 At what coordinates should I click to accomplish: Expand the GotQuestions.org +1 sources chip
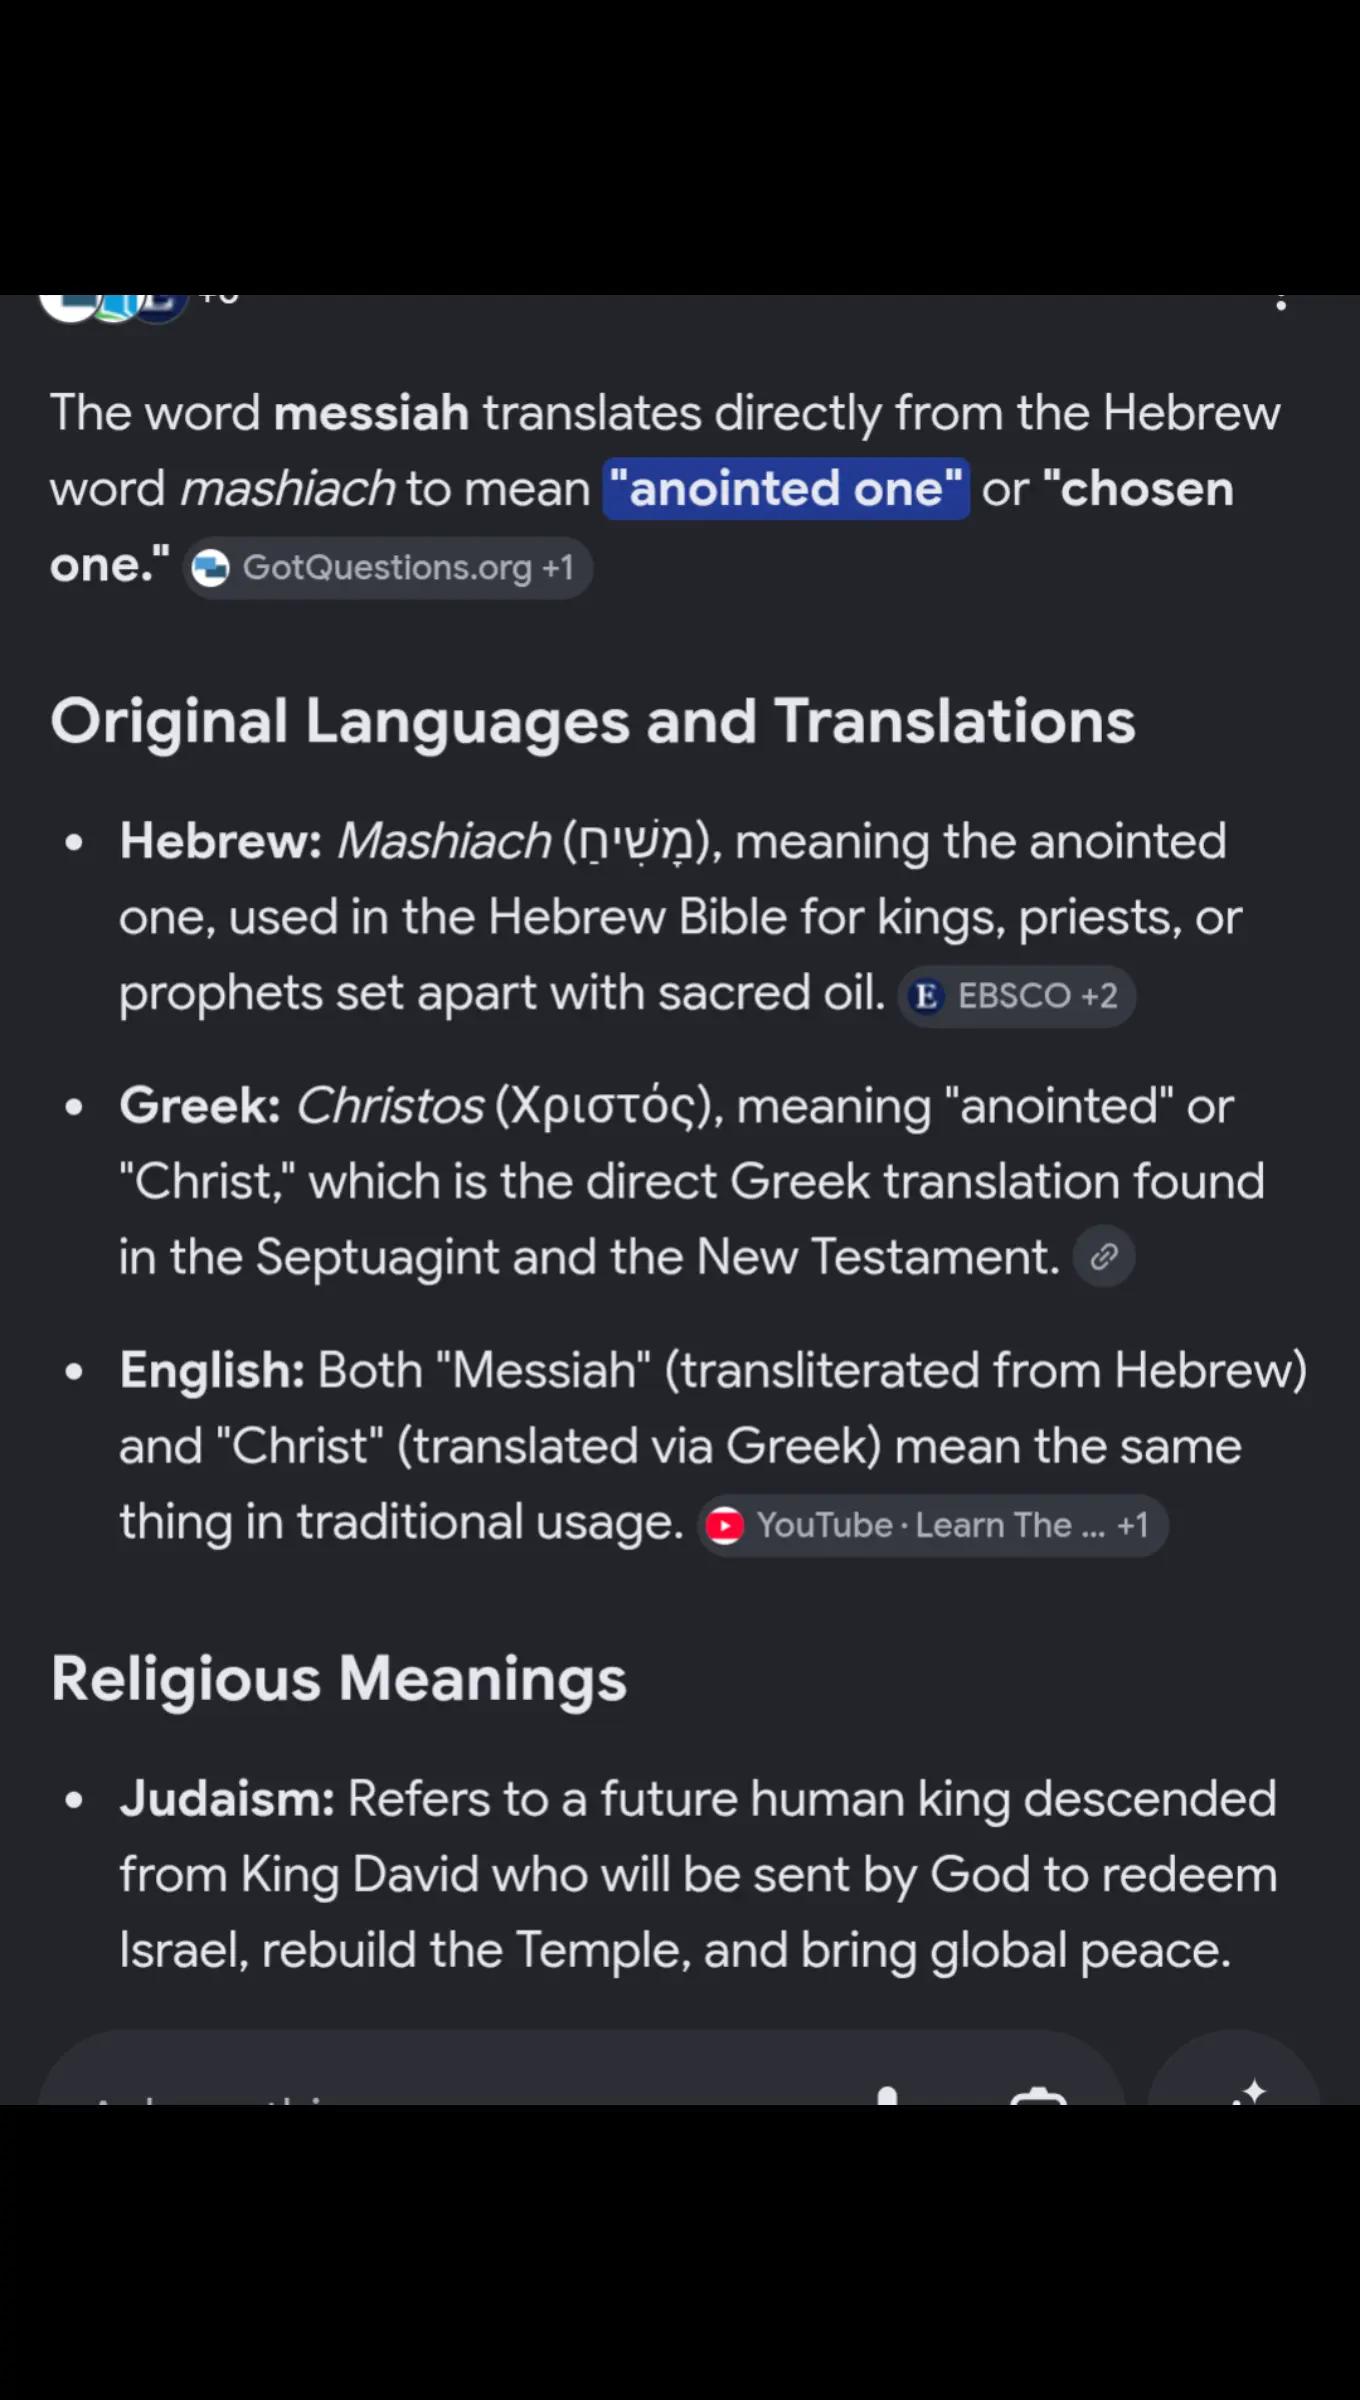tap(388, 568)
